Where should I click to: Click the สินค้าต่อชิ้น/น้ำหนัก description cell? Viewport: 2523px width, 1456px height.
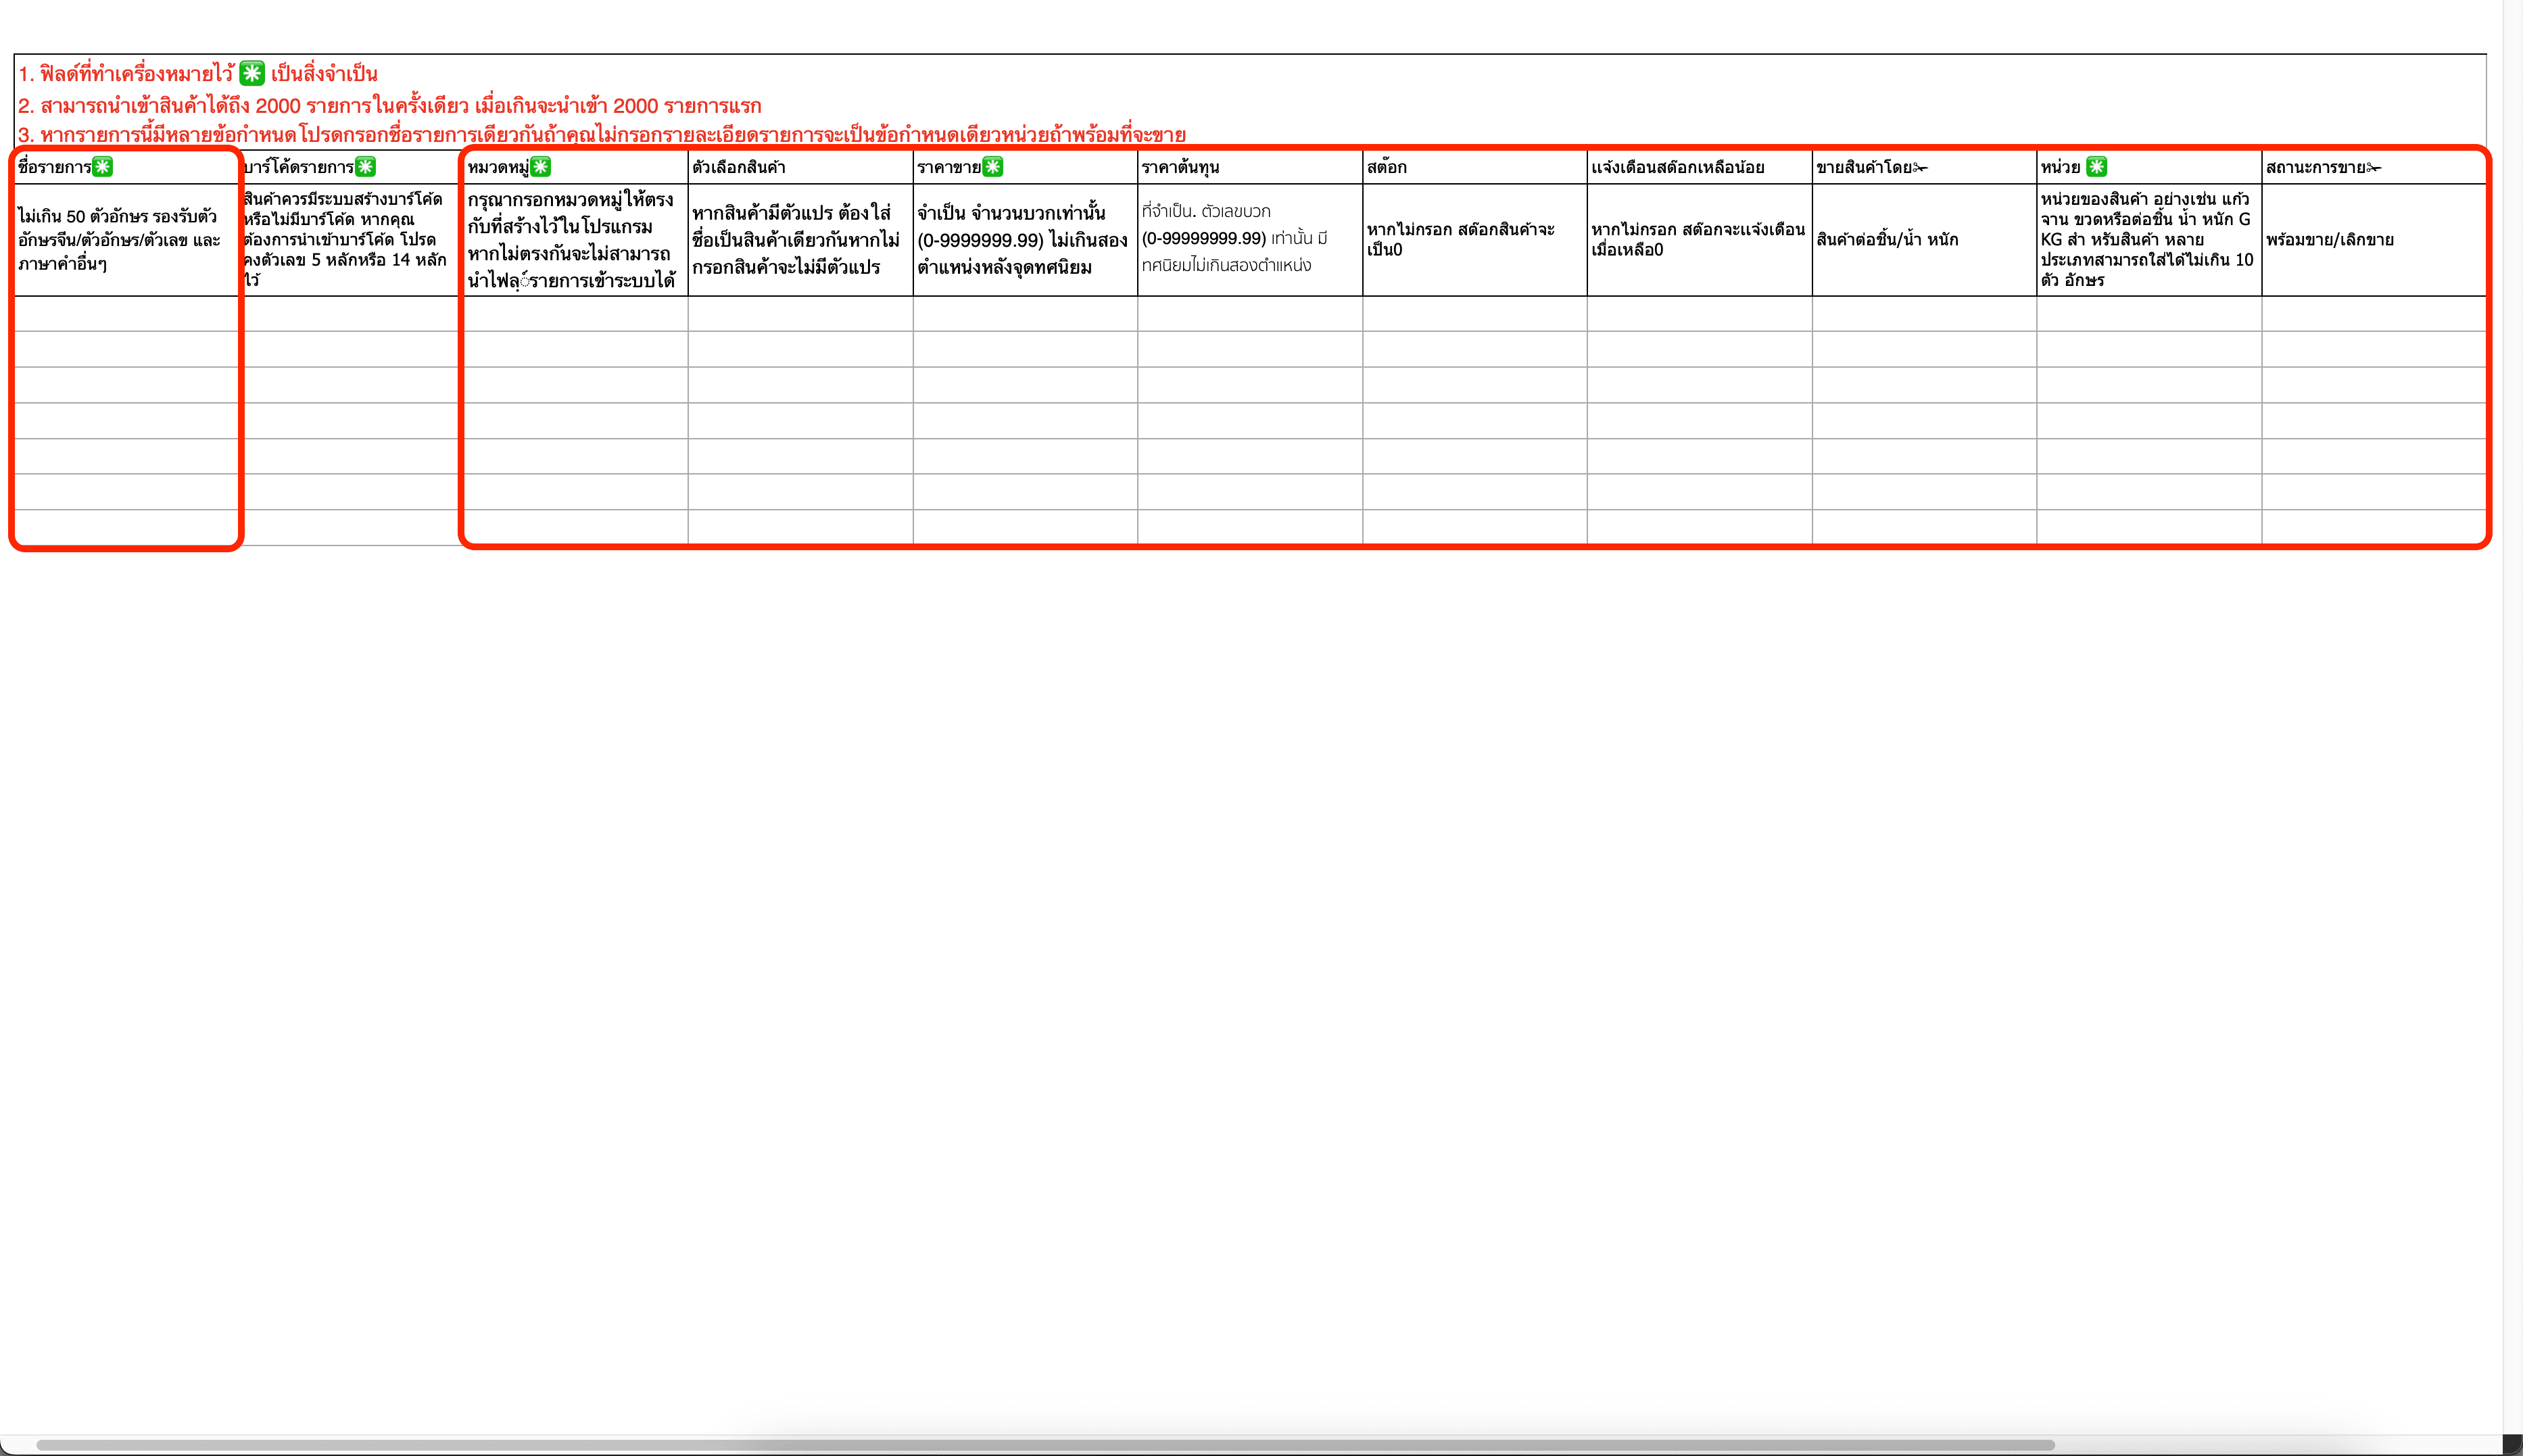(x=1887, y=240)
